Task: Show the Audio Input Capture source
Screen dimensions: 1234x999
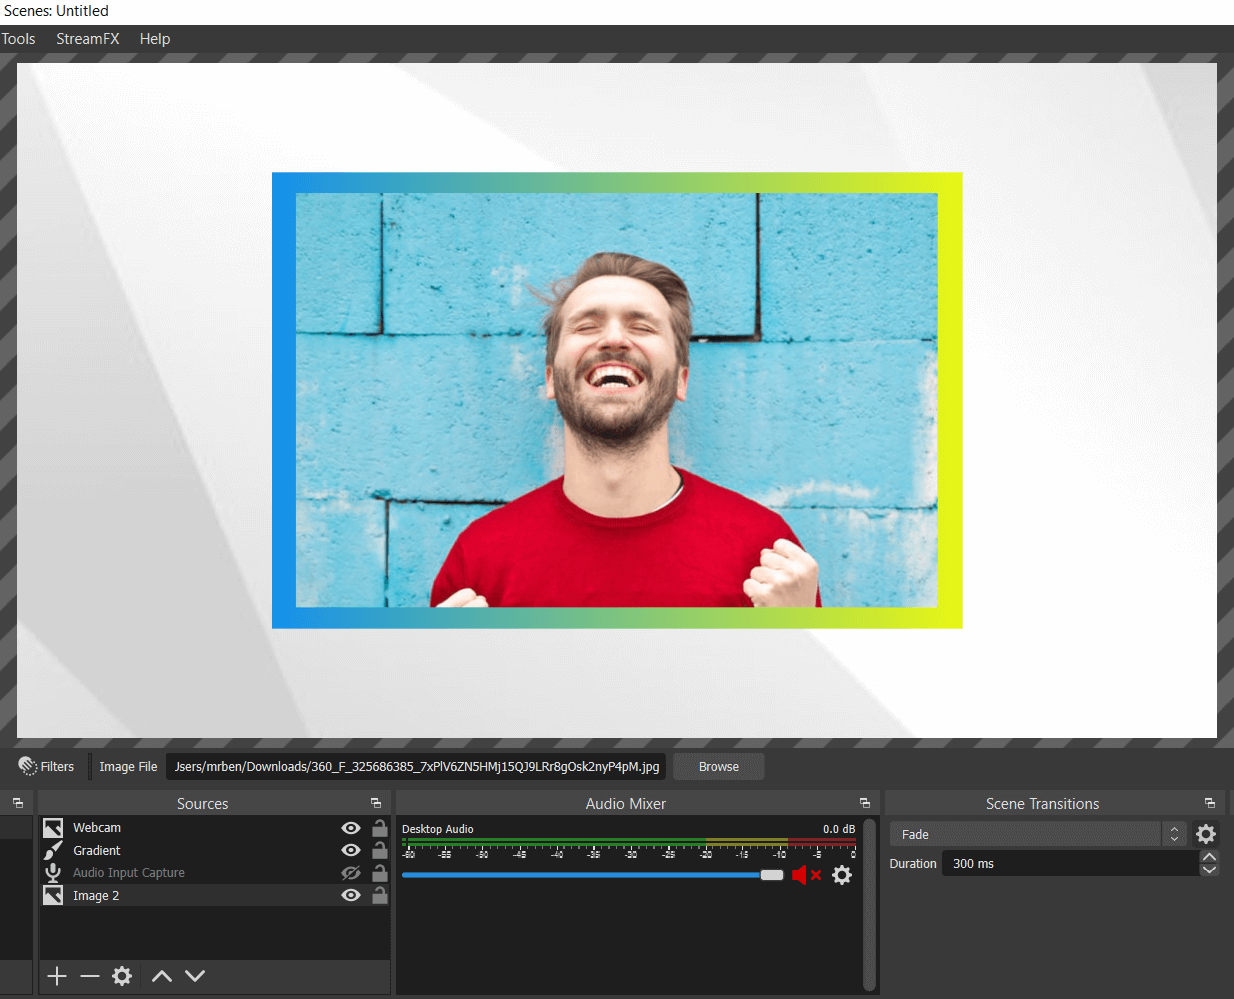Action: pyautogui.click(x=350, y=872)
